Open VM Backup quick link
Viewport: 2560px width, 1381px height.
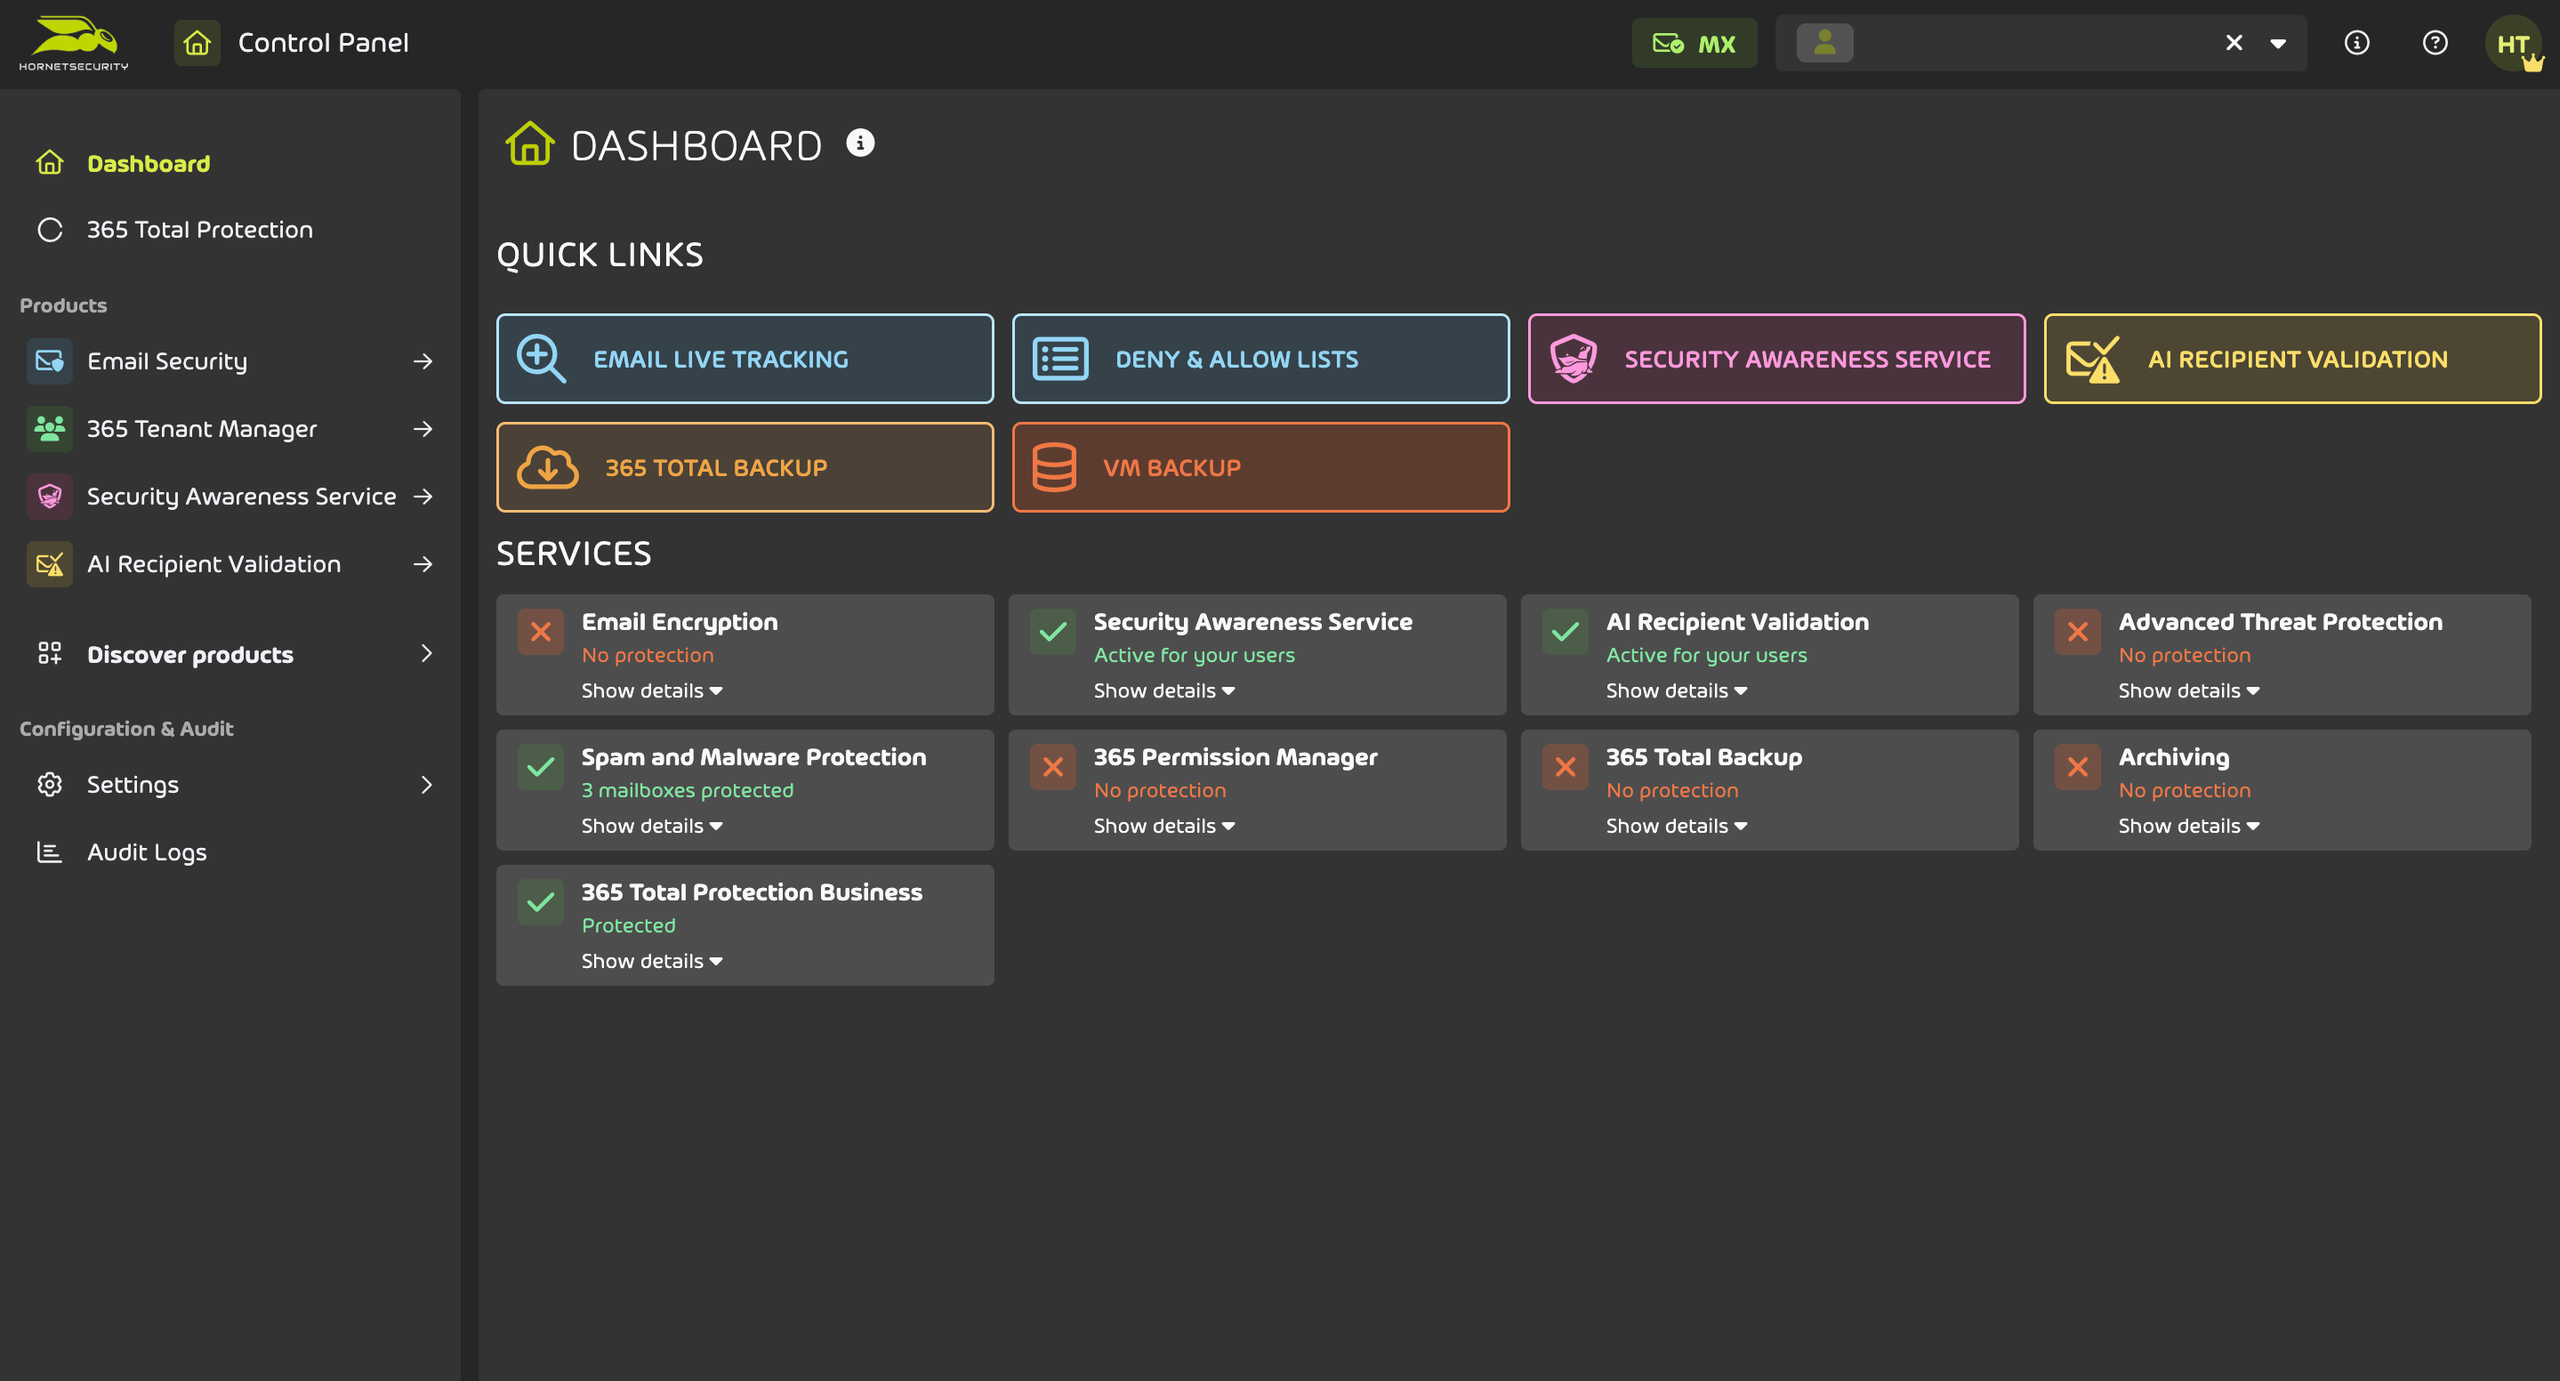tap(1261, 467)
